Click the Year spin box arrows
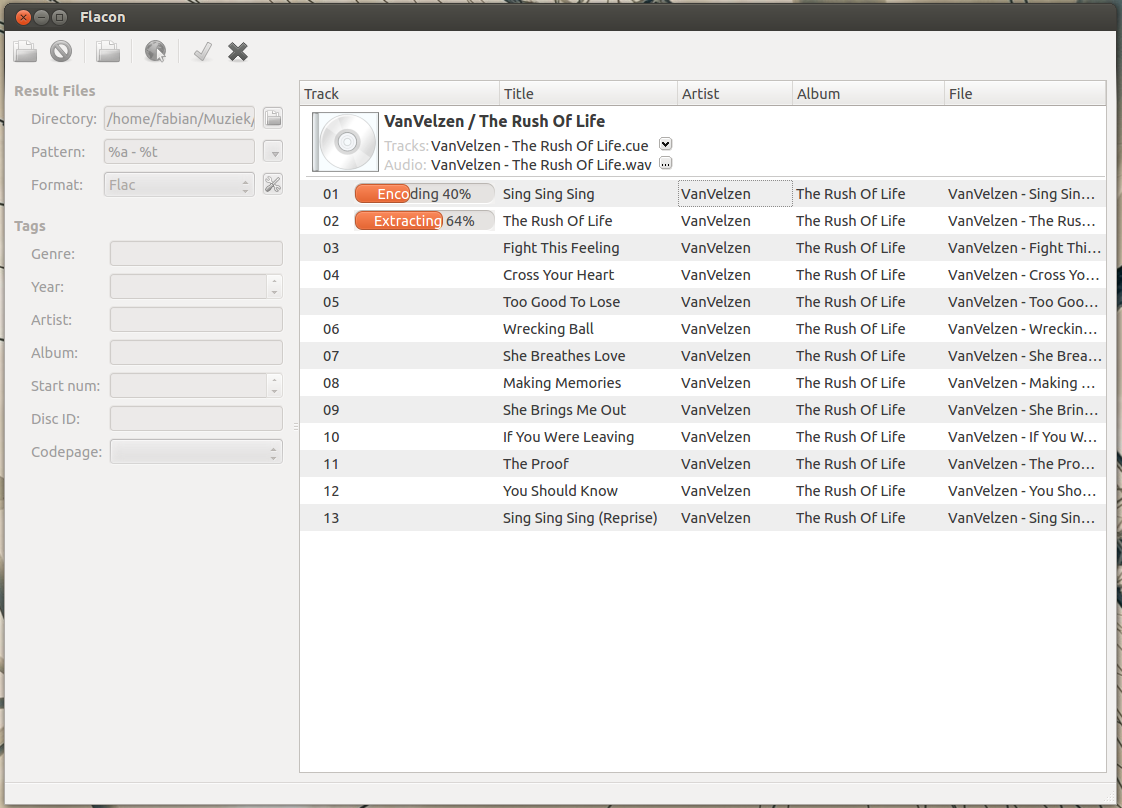The height and width of the screenshot is (808, 1122). pyautogui.click(x=274, y=287)
